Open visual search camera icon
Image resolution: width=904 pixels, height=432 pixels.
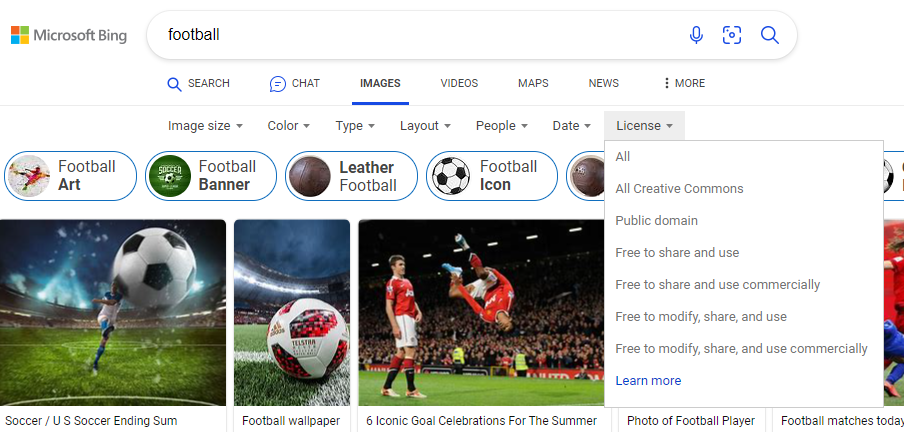[732, 35]
